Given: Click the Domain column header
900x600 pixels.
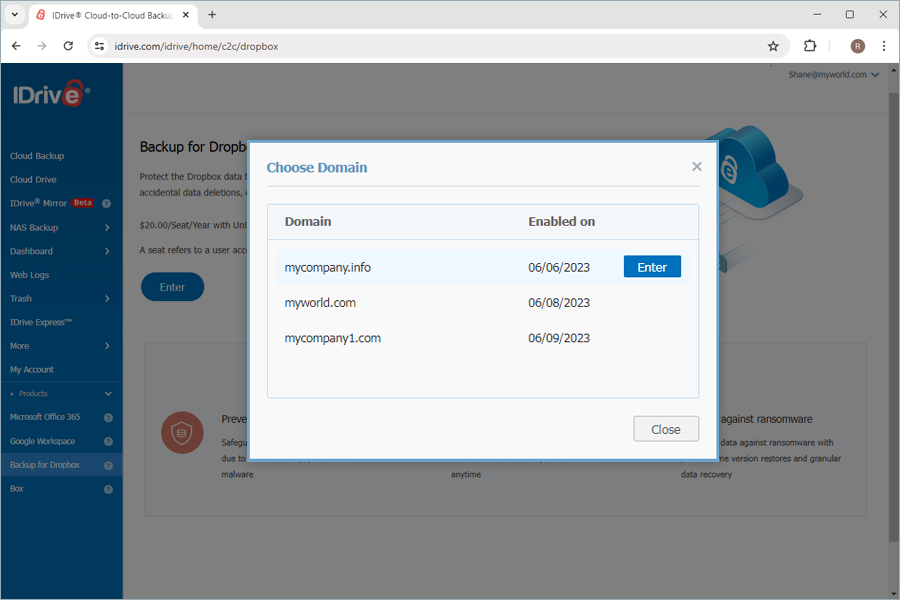Looking at the screenshot, I should tap(308, 222).
